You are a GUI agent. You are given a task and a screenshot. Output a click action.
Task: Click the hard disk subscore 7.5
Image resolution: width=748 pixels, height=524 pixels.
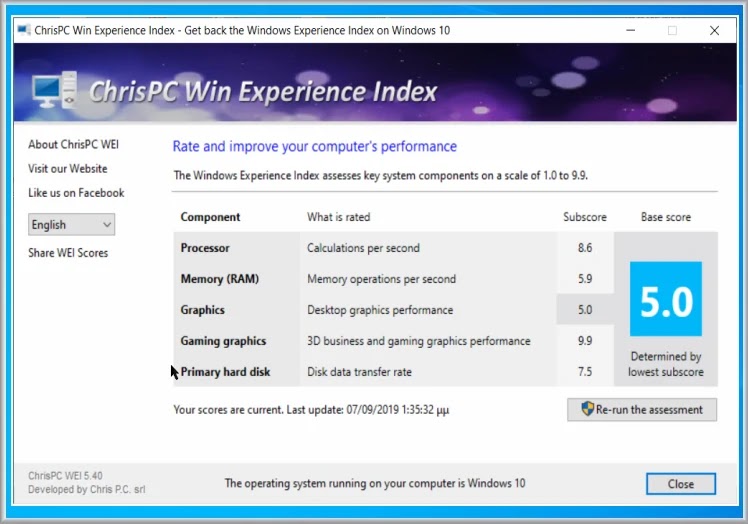(585, 372)
